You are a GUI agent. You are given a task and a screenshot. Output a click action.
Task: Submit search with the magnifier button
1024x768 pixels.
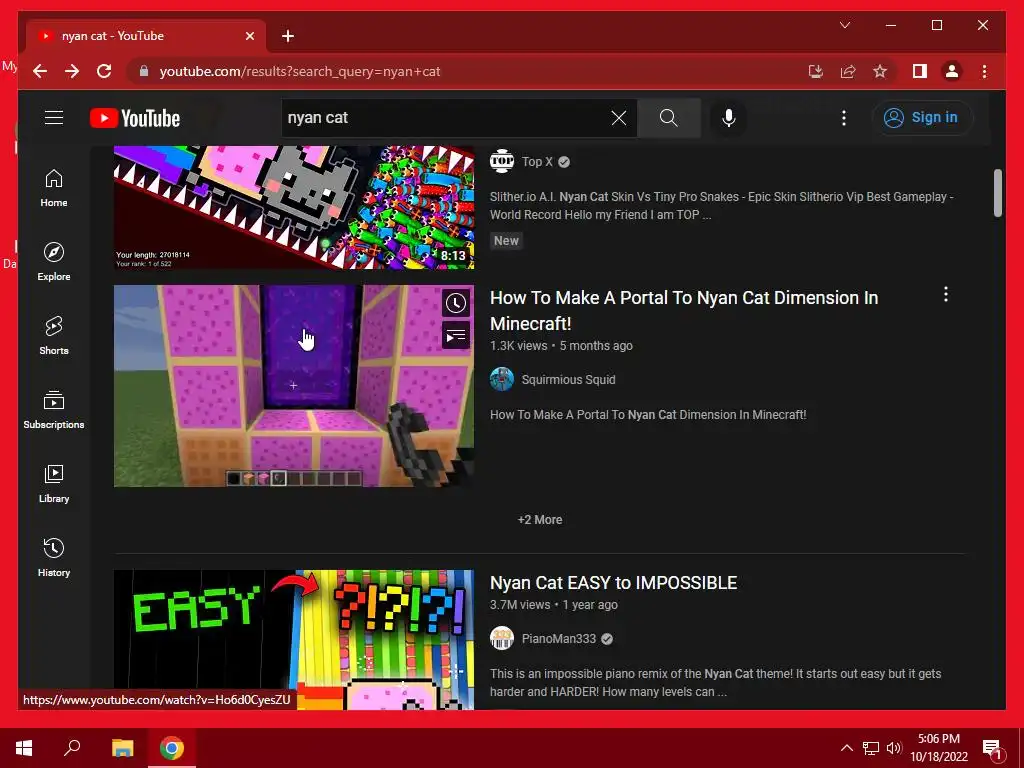(x=668, y=118)
